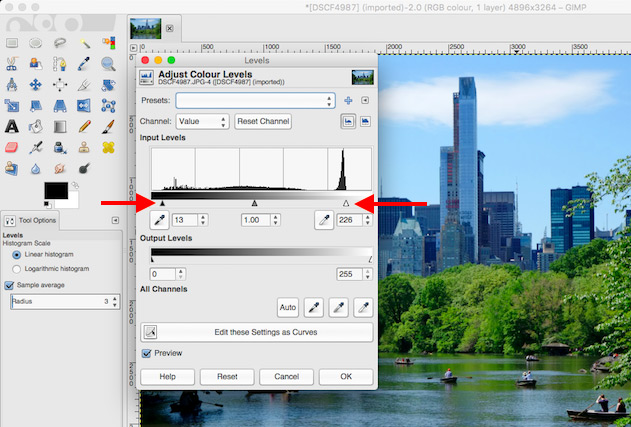Open the Channel dropdown set to Value
The height and width of the screenshot is (427, 631).
pos(202,121)
